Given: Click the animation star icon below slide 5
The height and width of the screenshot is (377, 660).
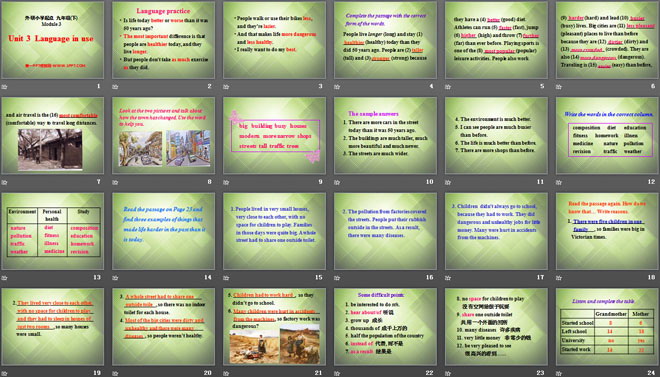Looking at the screenshot, I should [x=448, y=87].
